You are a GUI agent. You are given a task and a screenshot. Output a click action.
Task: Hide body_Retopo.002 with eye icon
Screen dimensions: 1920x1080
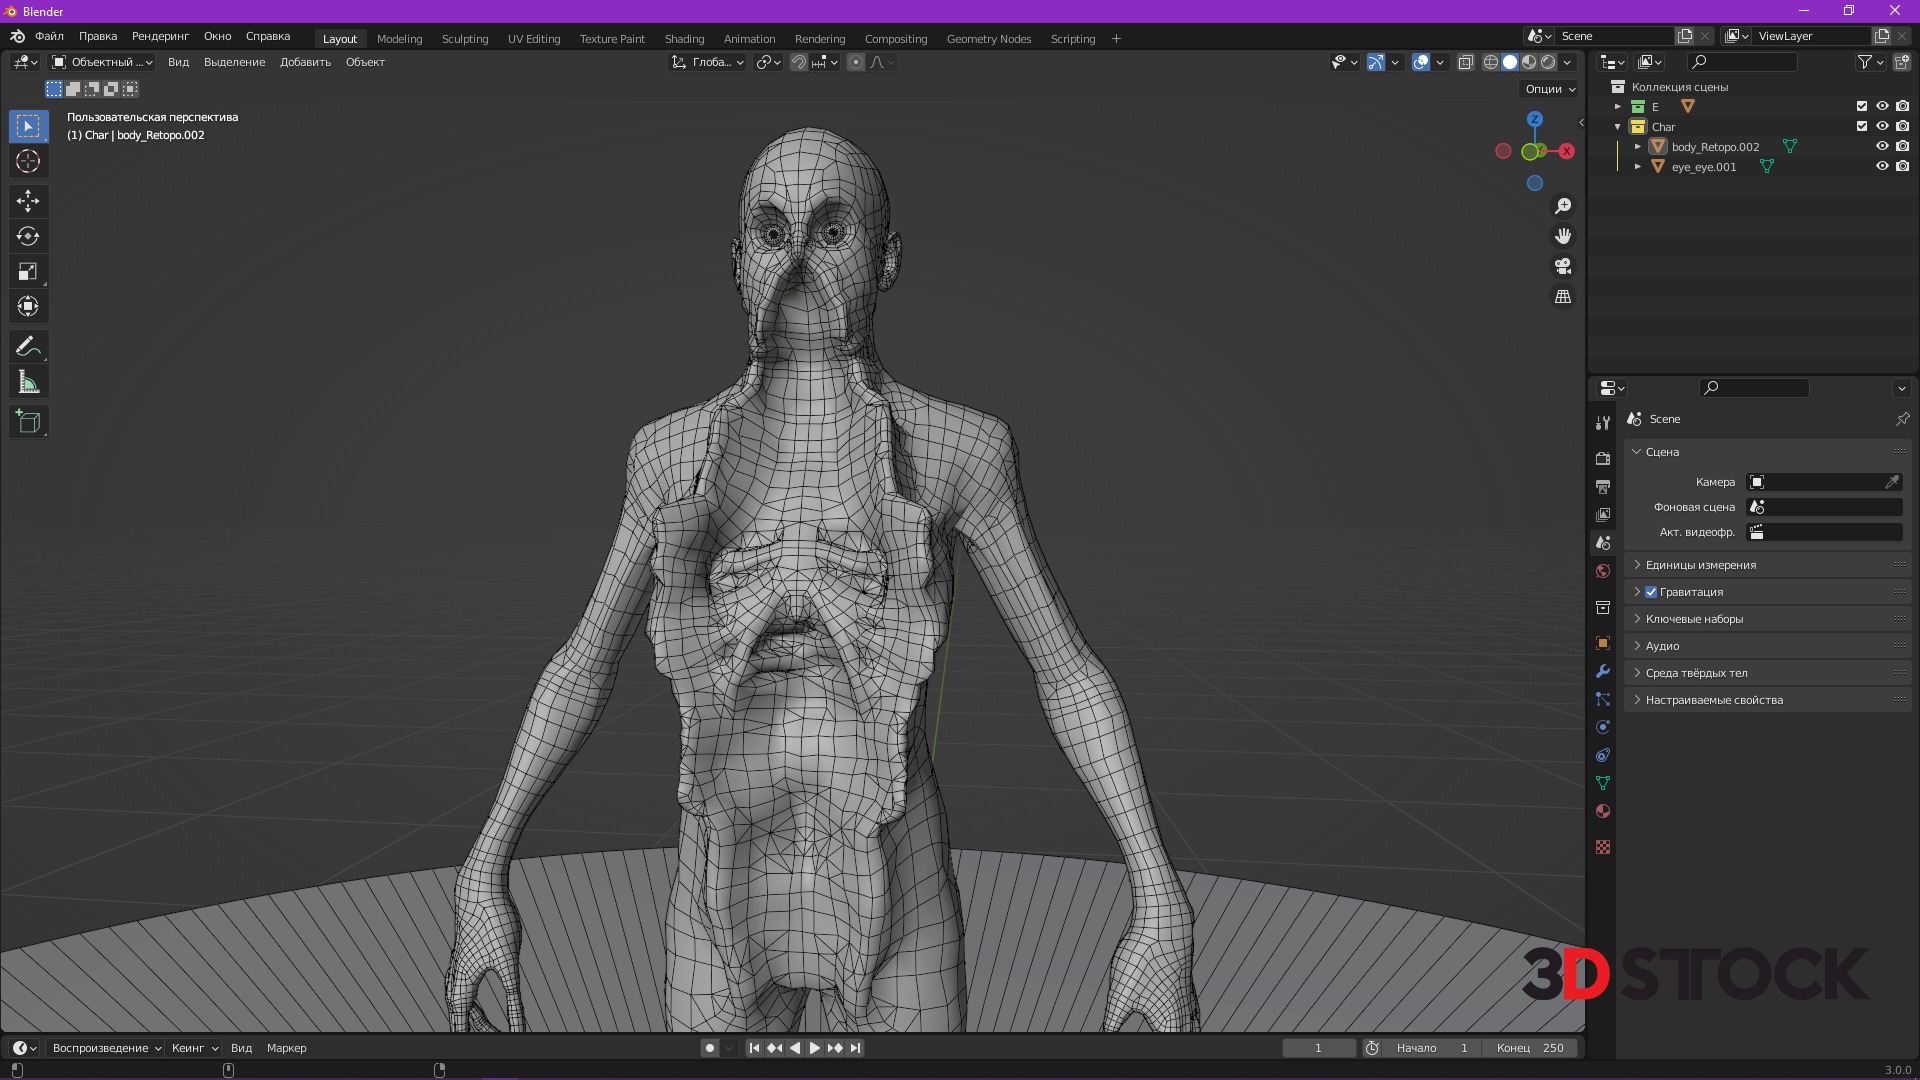(1881, 147)
